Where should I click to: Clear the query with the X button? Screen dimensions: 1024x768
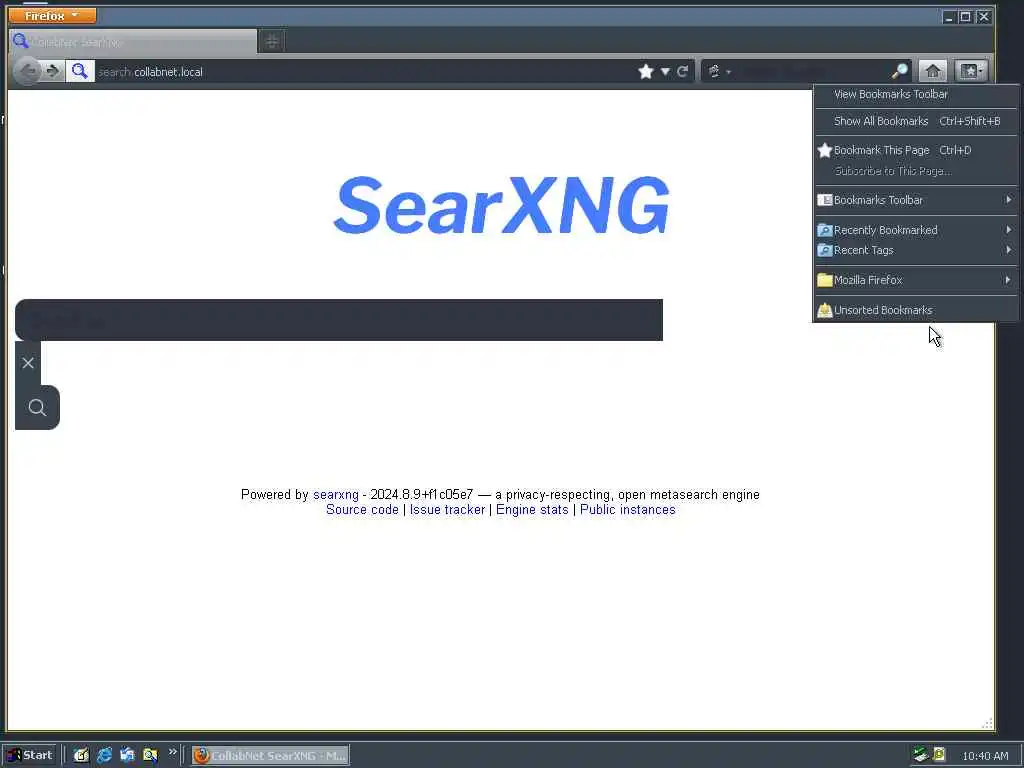click(28, 363)
